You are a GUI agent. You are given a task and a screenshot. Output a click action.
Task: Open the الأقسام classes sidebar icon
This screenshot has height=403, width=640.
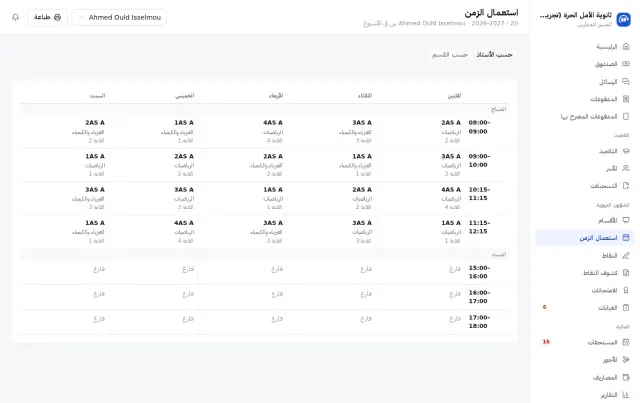tap(626, 220)
